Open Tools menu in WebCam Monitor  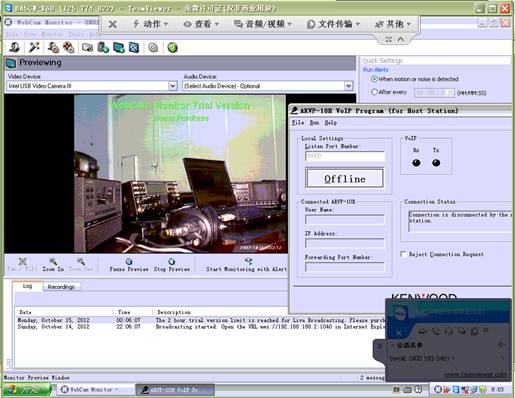(x=76, y=34)
